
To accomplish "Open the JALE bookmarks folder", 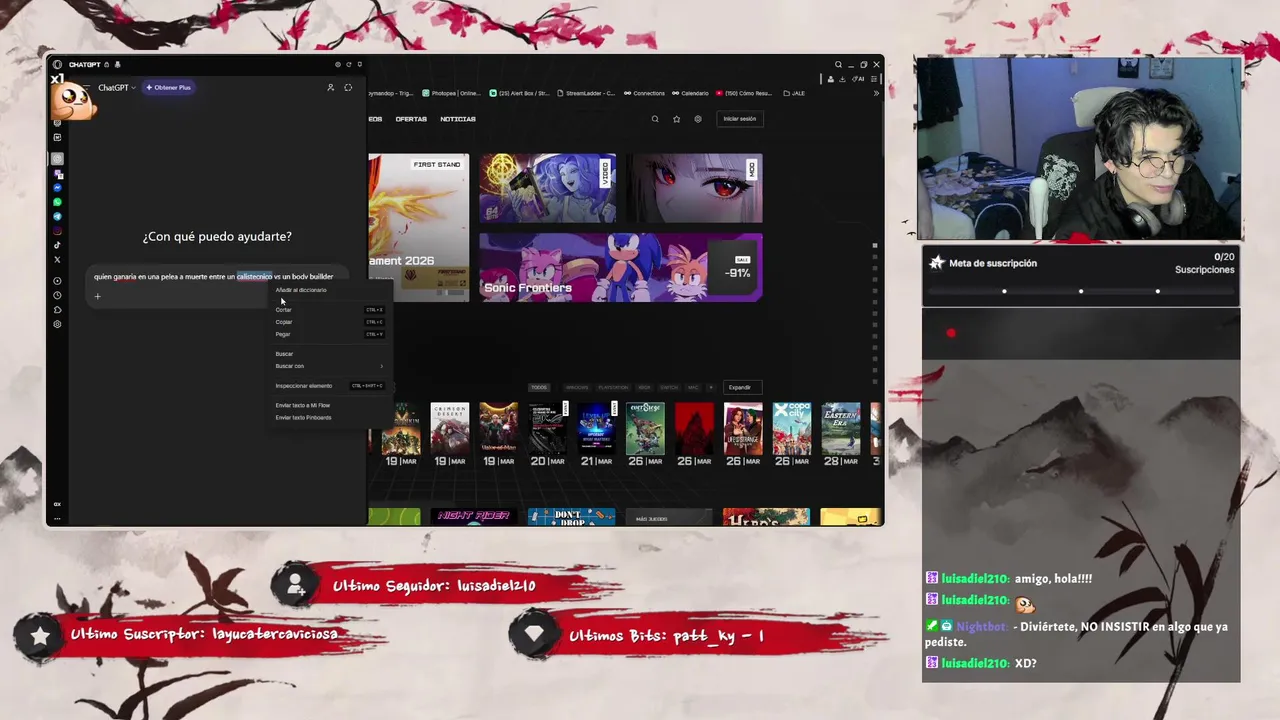I will tap(794, 93).
